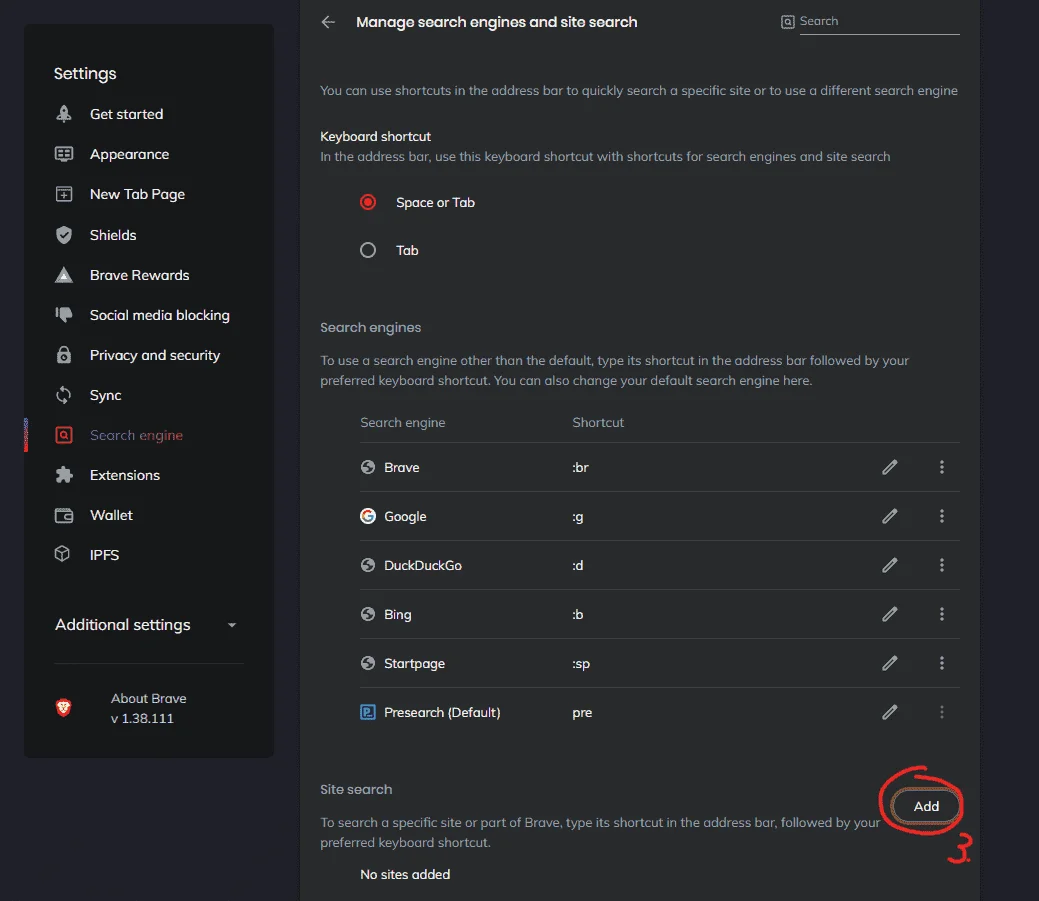Viewport: 1039px width, 901px height.
Task: Click the Brave engine globe icon
Action: (x=368, y=467)
